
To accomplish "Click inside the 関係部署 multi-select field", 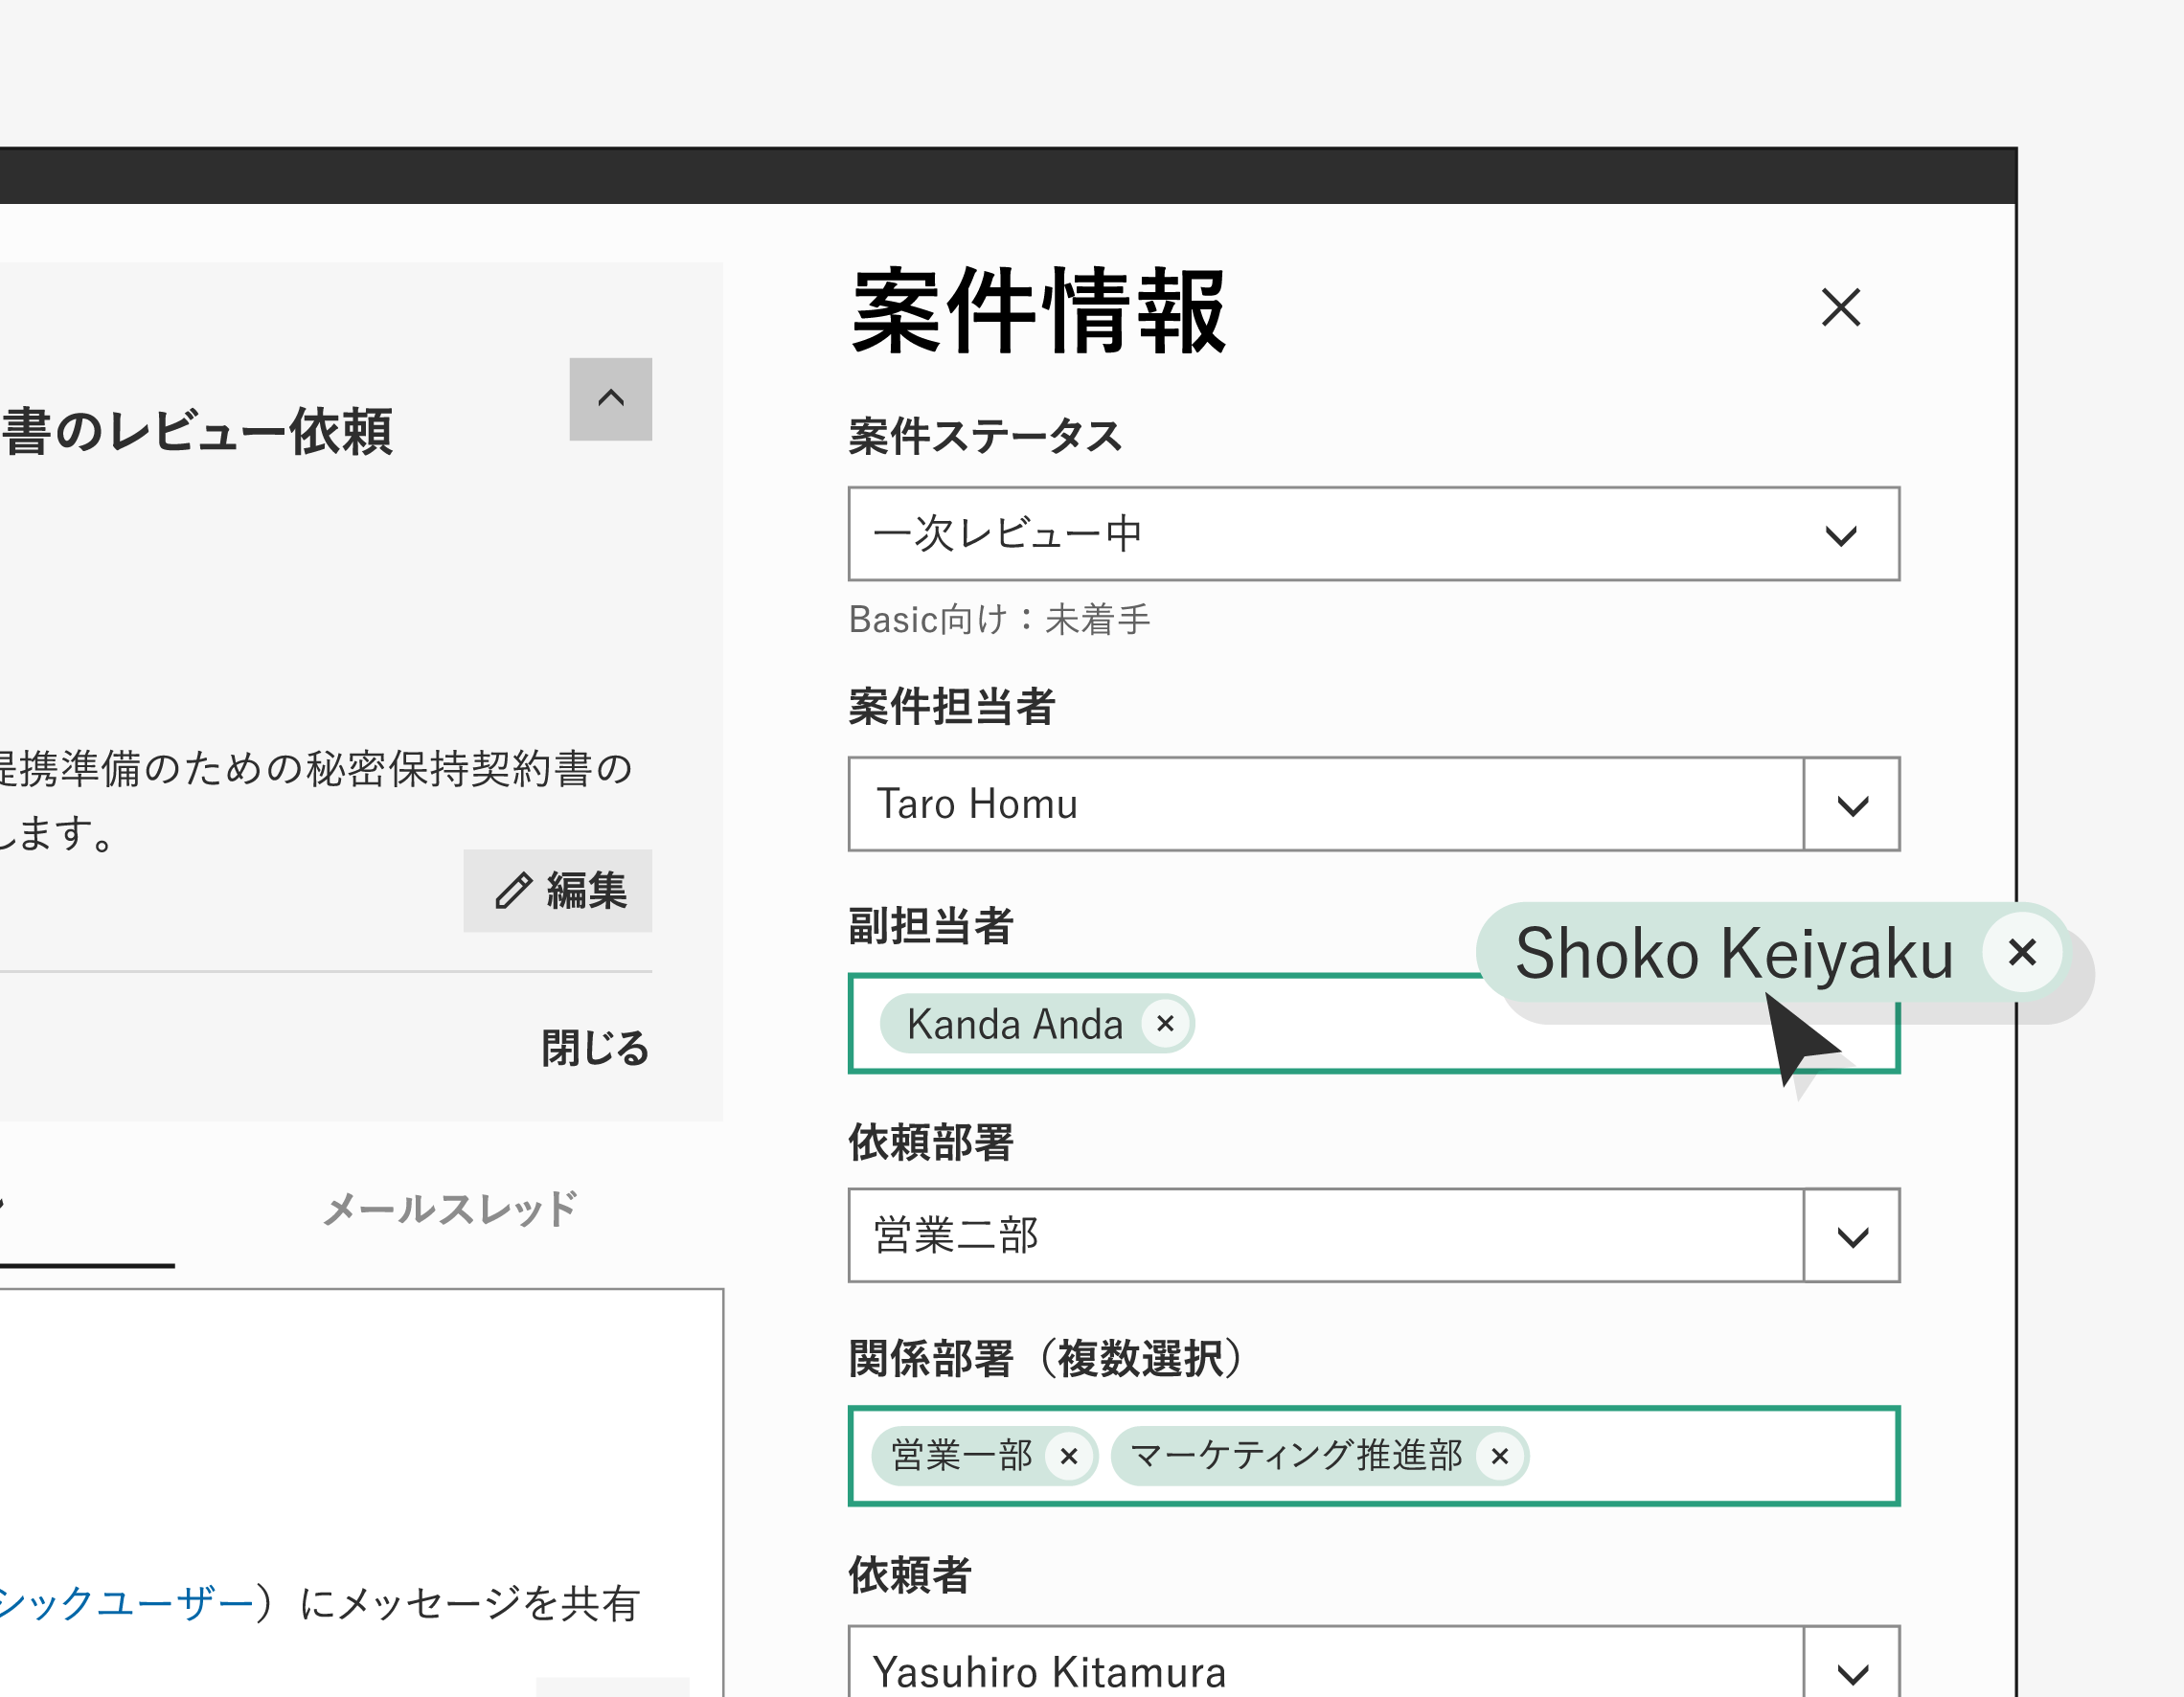I will tap(1373, 1456).
